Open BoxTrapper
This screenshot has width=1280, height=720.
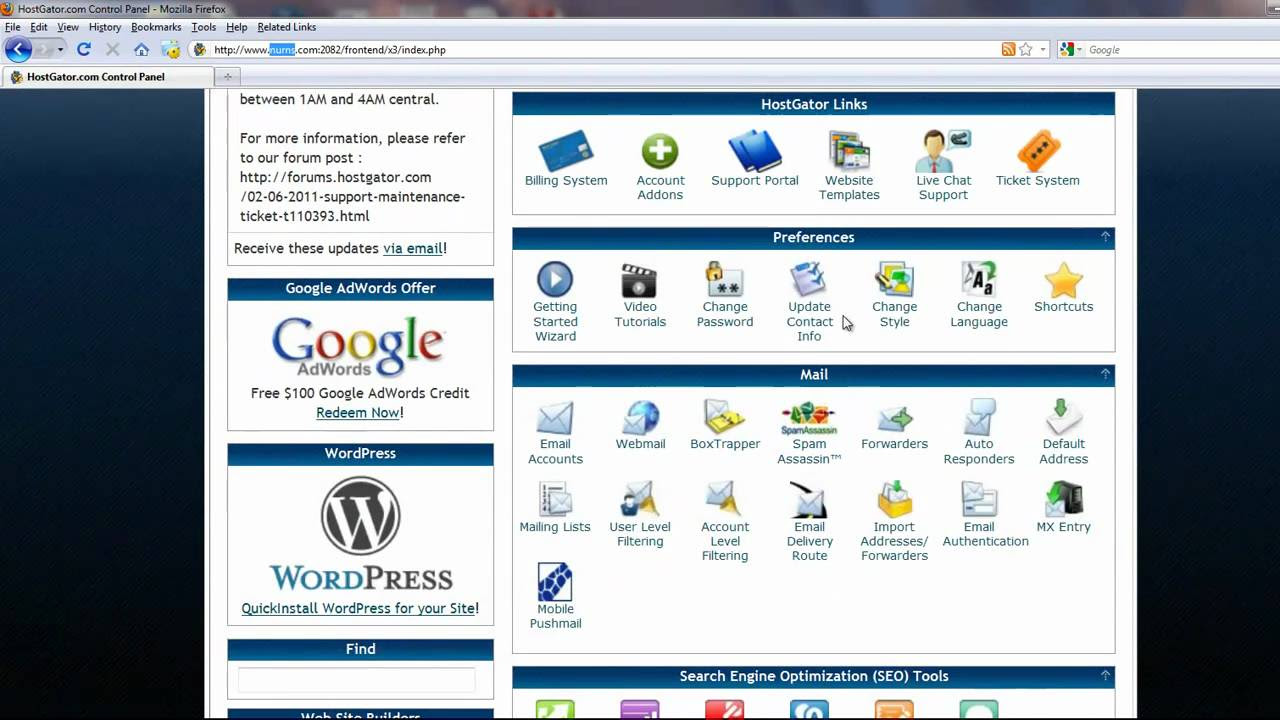pyautogui.click(x=725, y=425)
